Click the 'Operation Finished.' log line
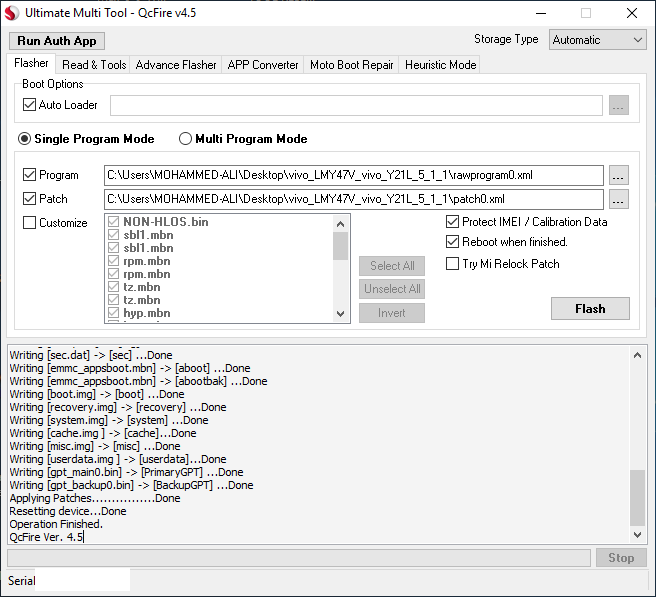This screenshot has width=656, height=597. click(x=56, y=524)
